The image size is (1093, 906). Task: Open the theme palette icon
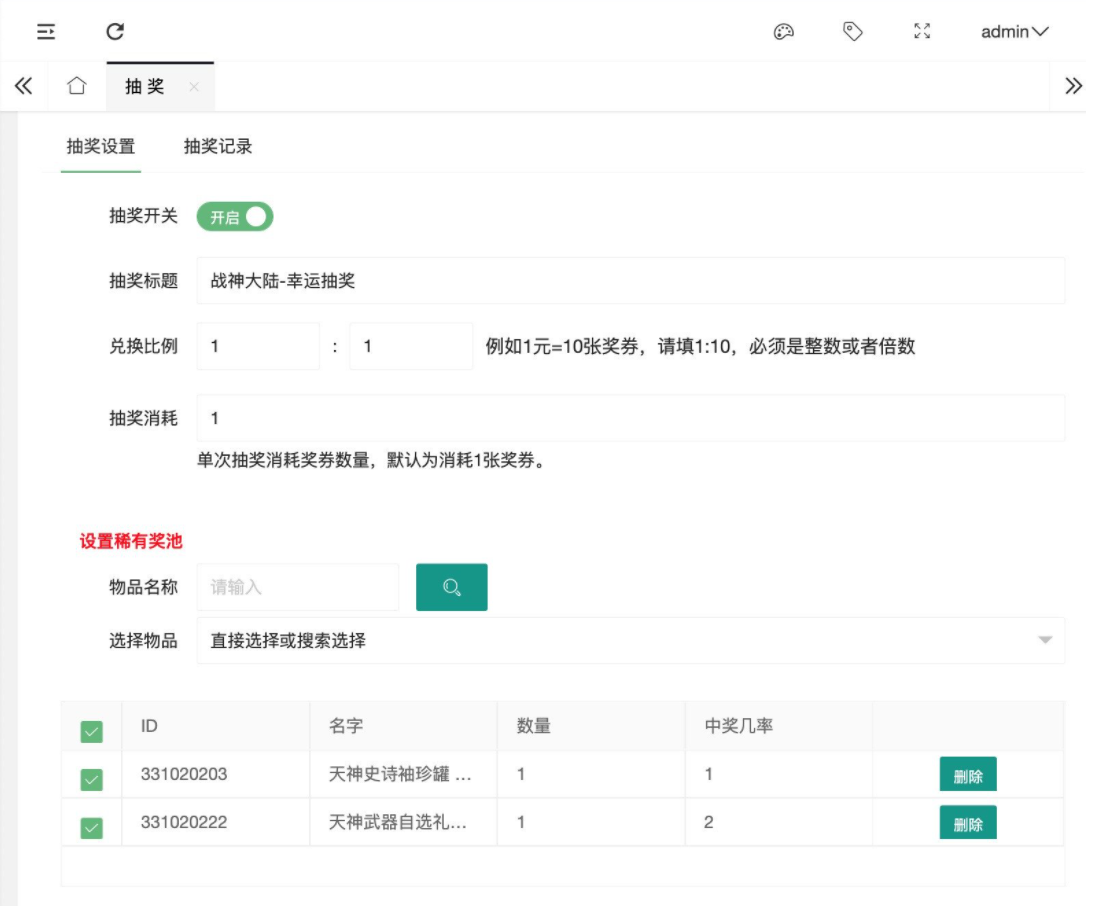point(783,32)
